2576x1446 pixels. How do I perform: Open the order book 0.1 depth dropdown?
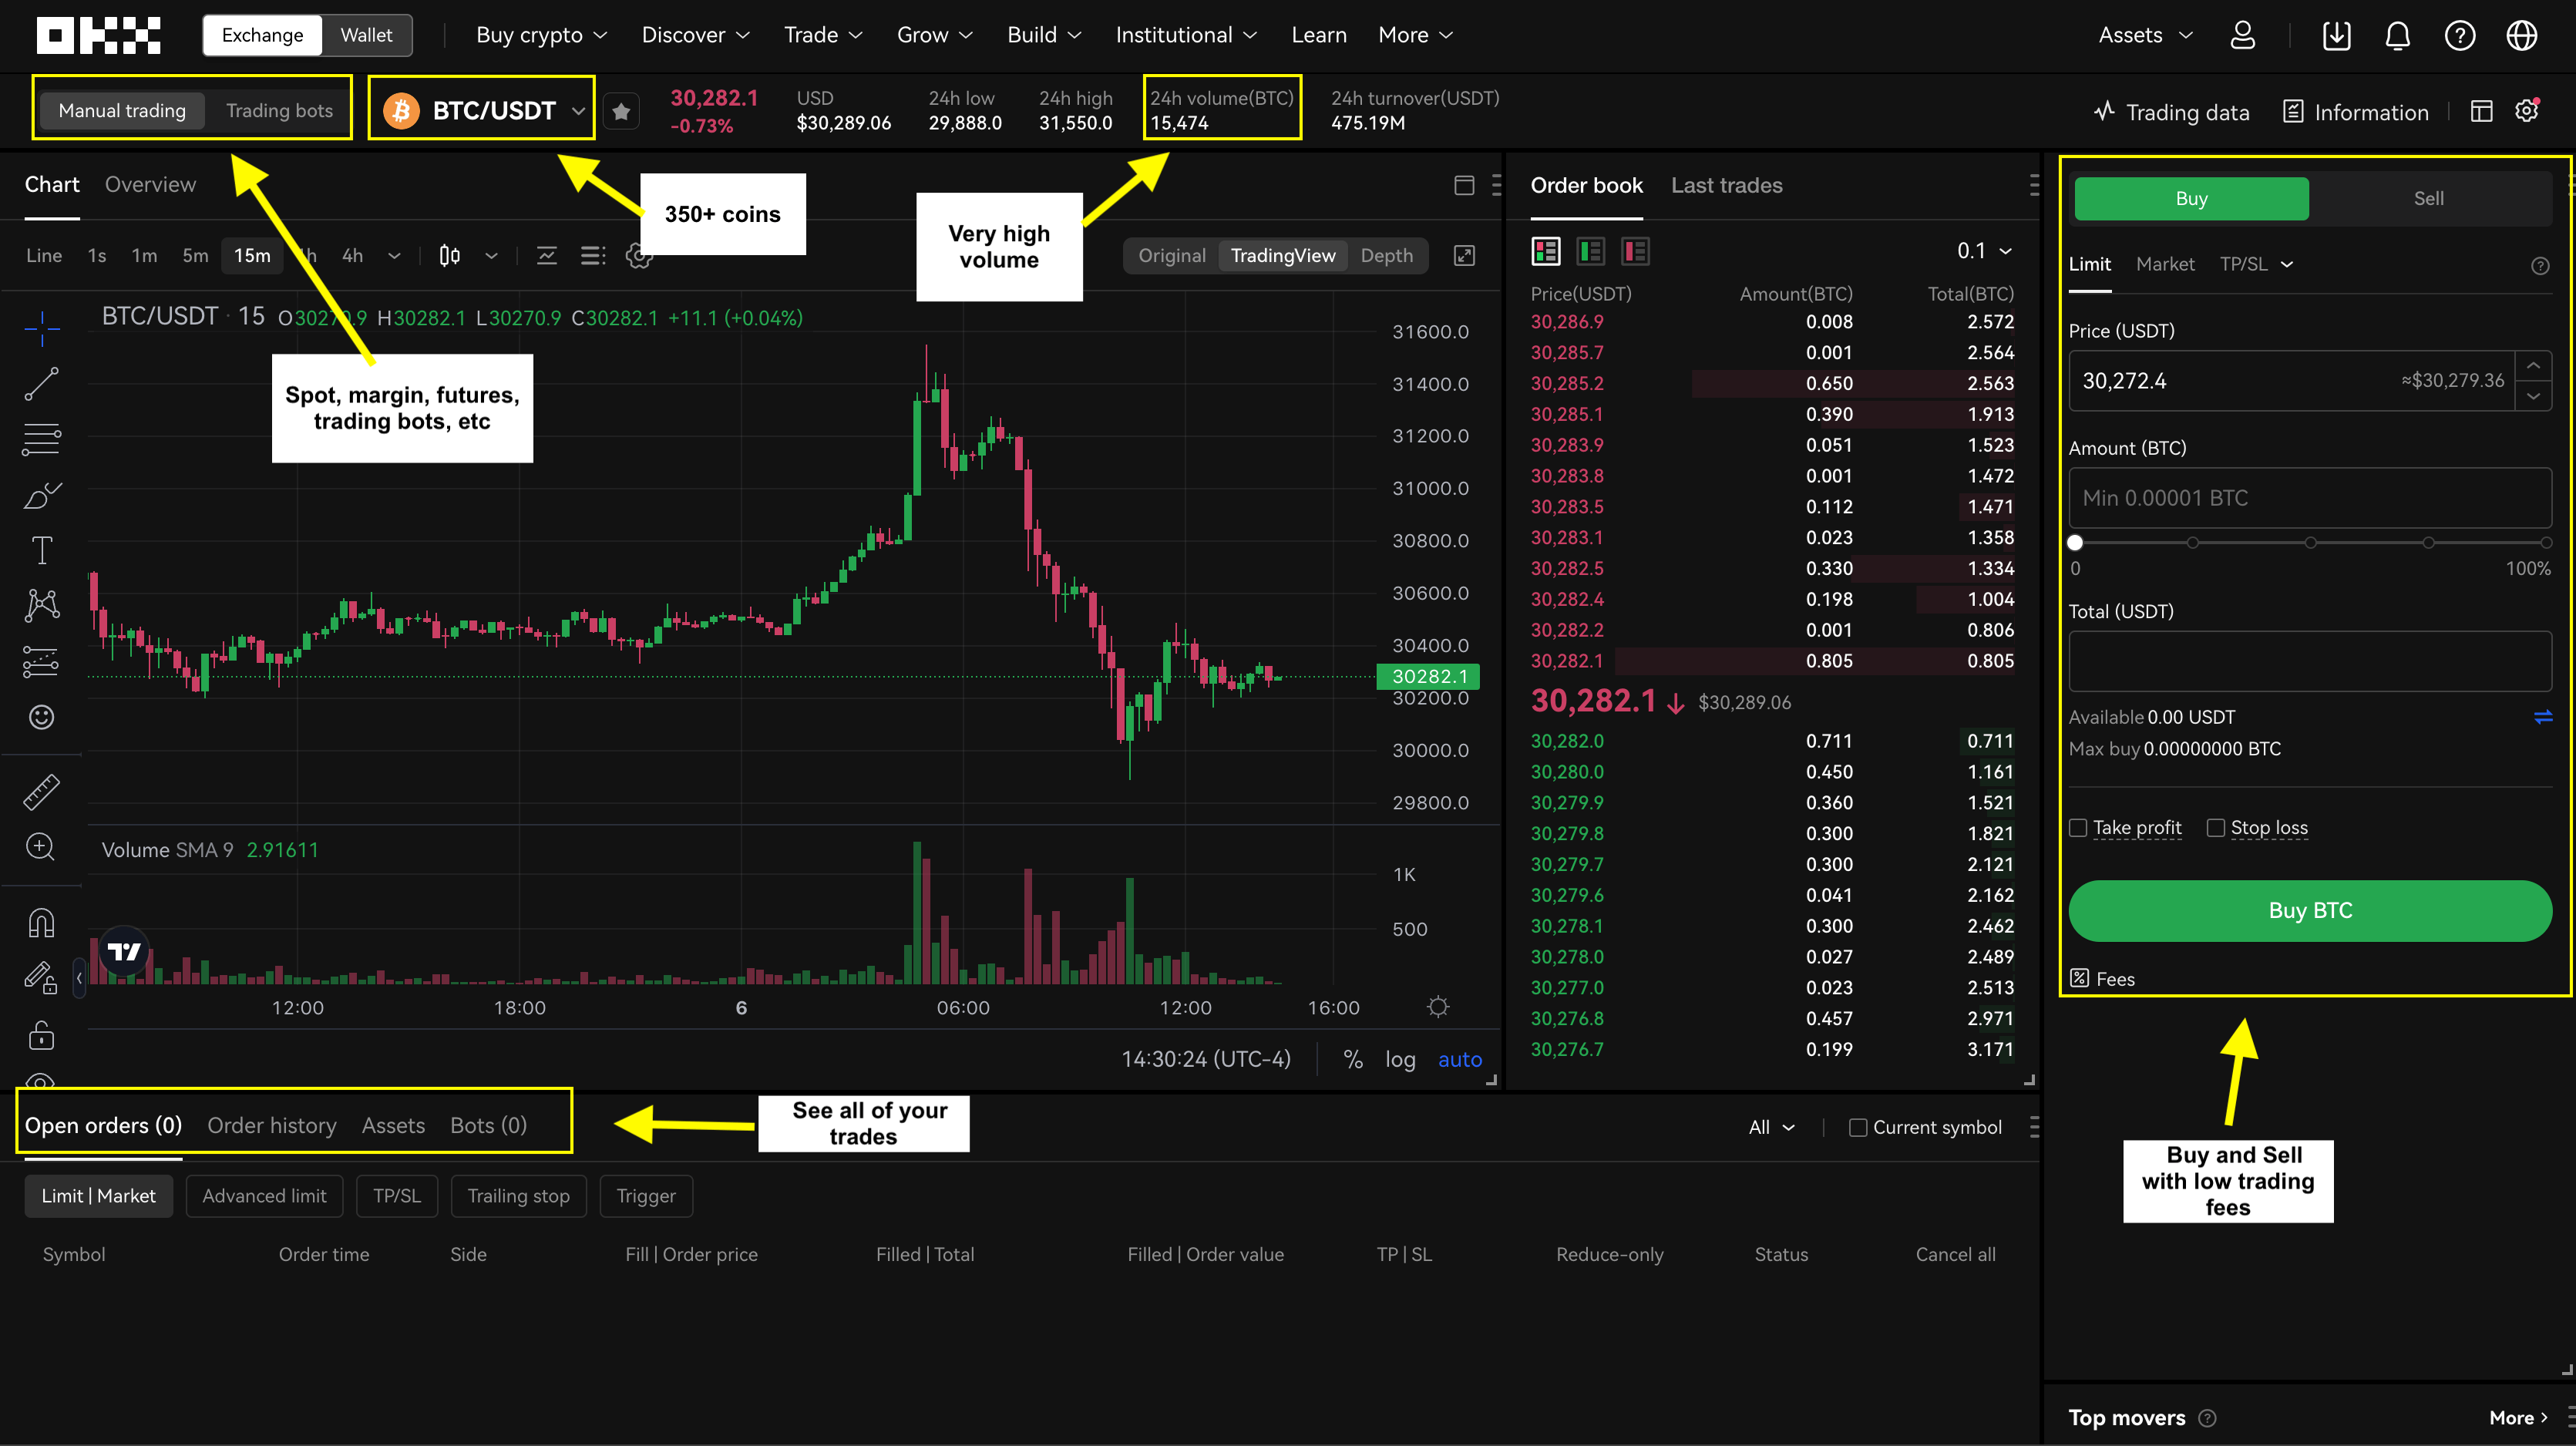point(1984,251)
